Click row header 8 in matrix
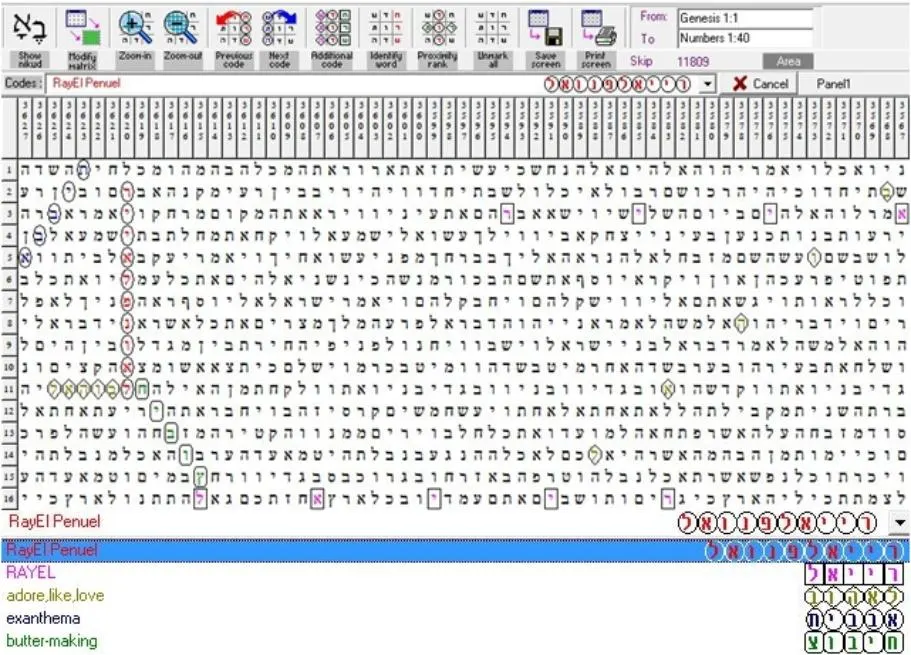 click(x=9, y=323)
